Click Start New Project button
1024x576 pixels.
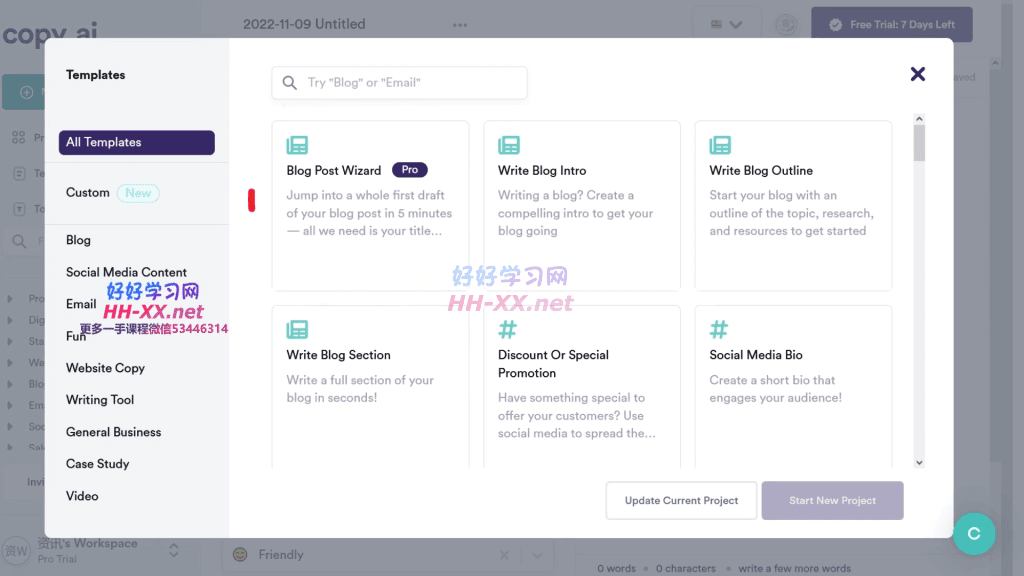coord(833,501)
